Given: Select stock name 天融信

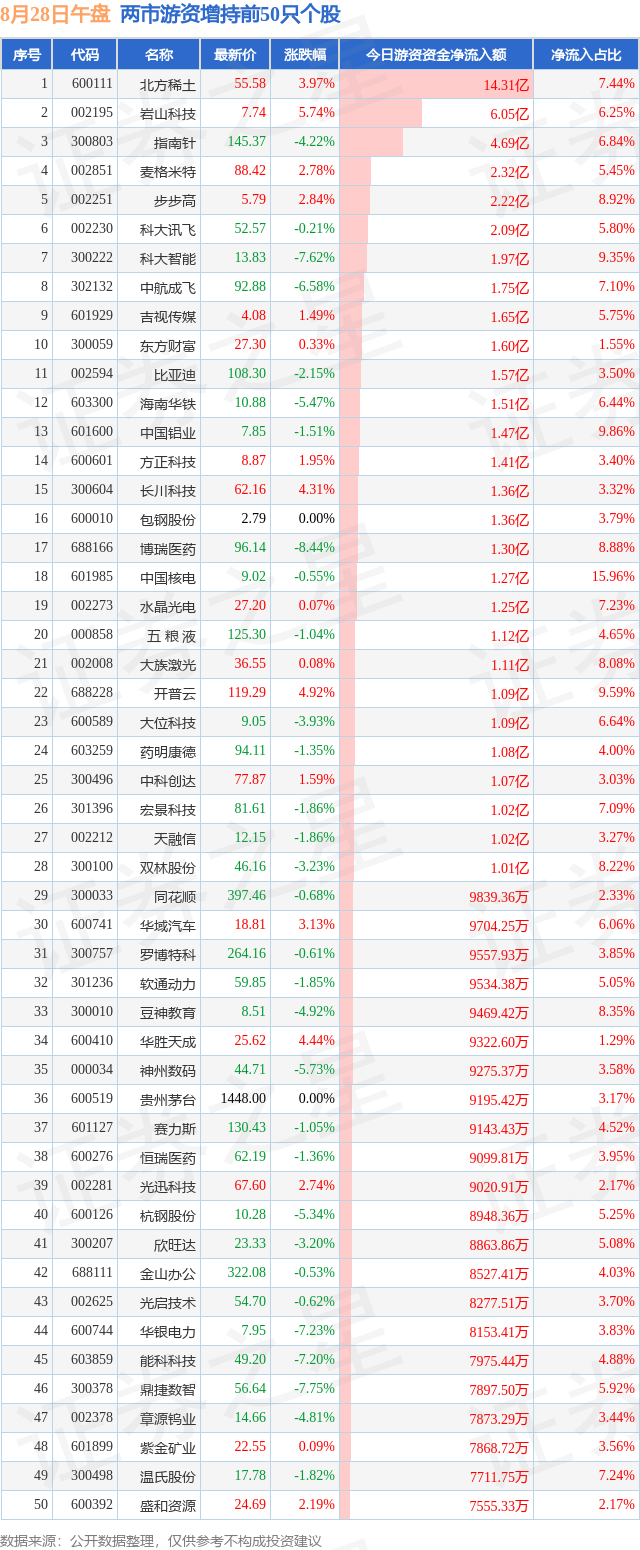Looking at the screenshot, I should (x=175, y=838).
